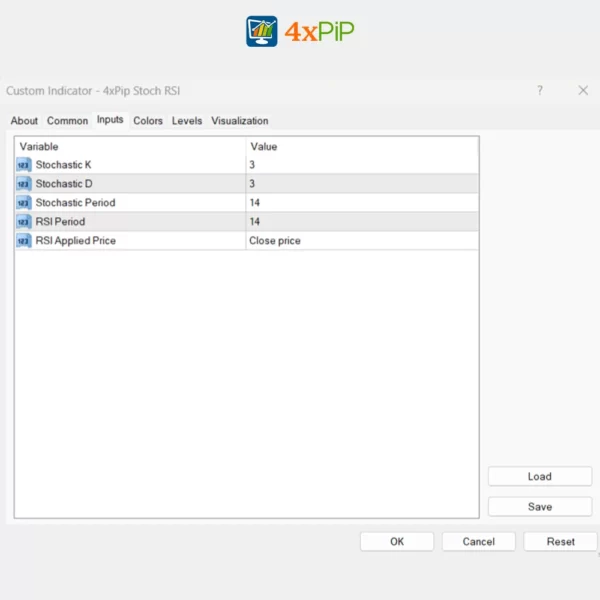The height and width of the screenshot is (600, 600).
Task: Open the RSI Applied Price Close price dropdown
Action: pyautogui.click(x=361, y=241)
